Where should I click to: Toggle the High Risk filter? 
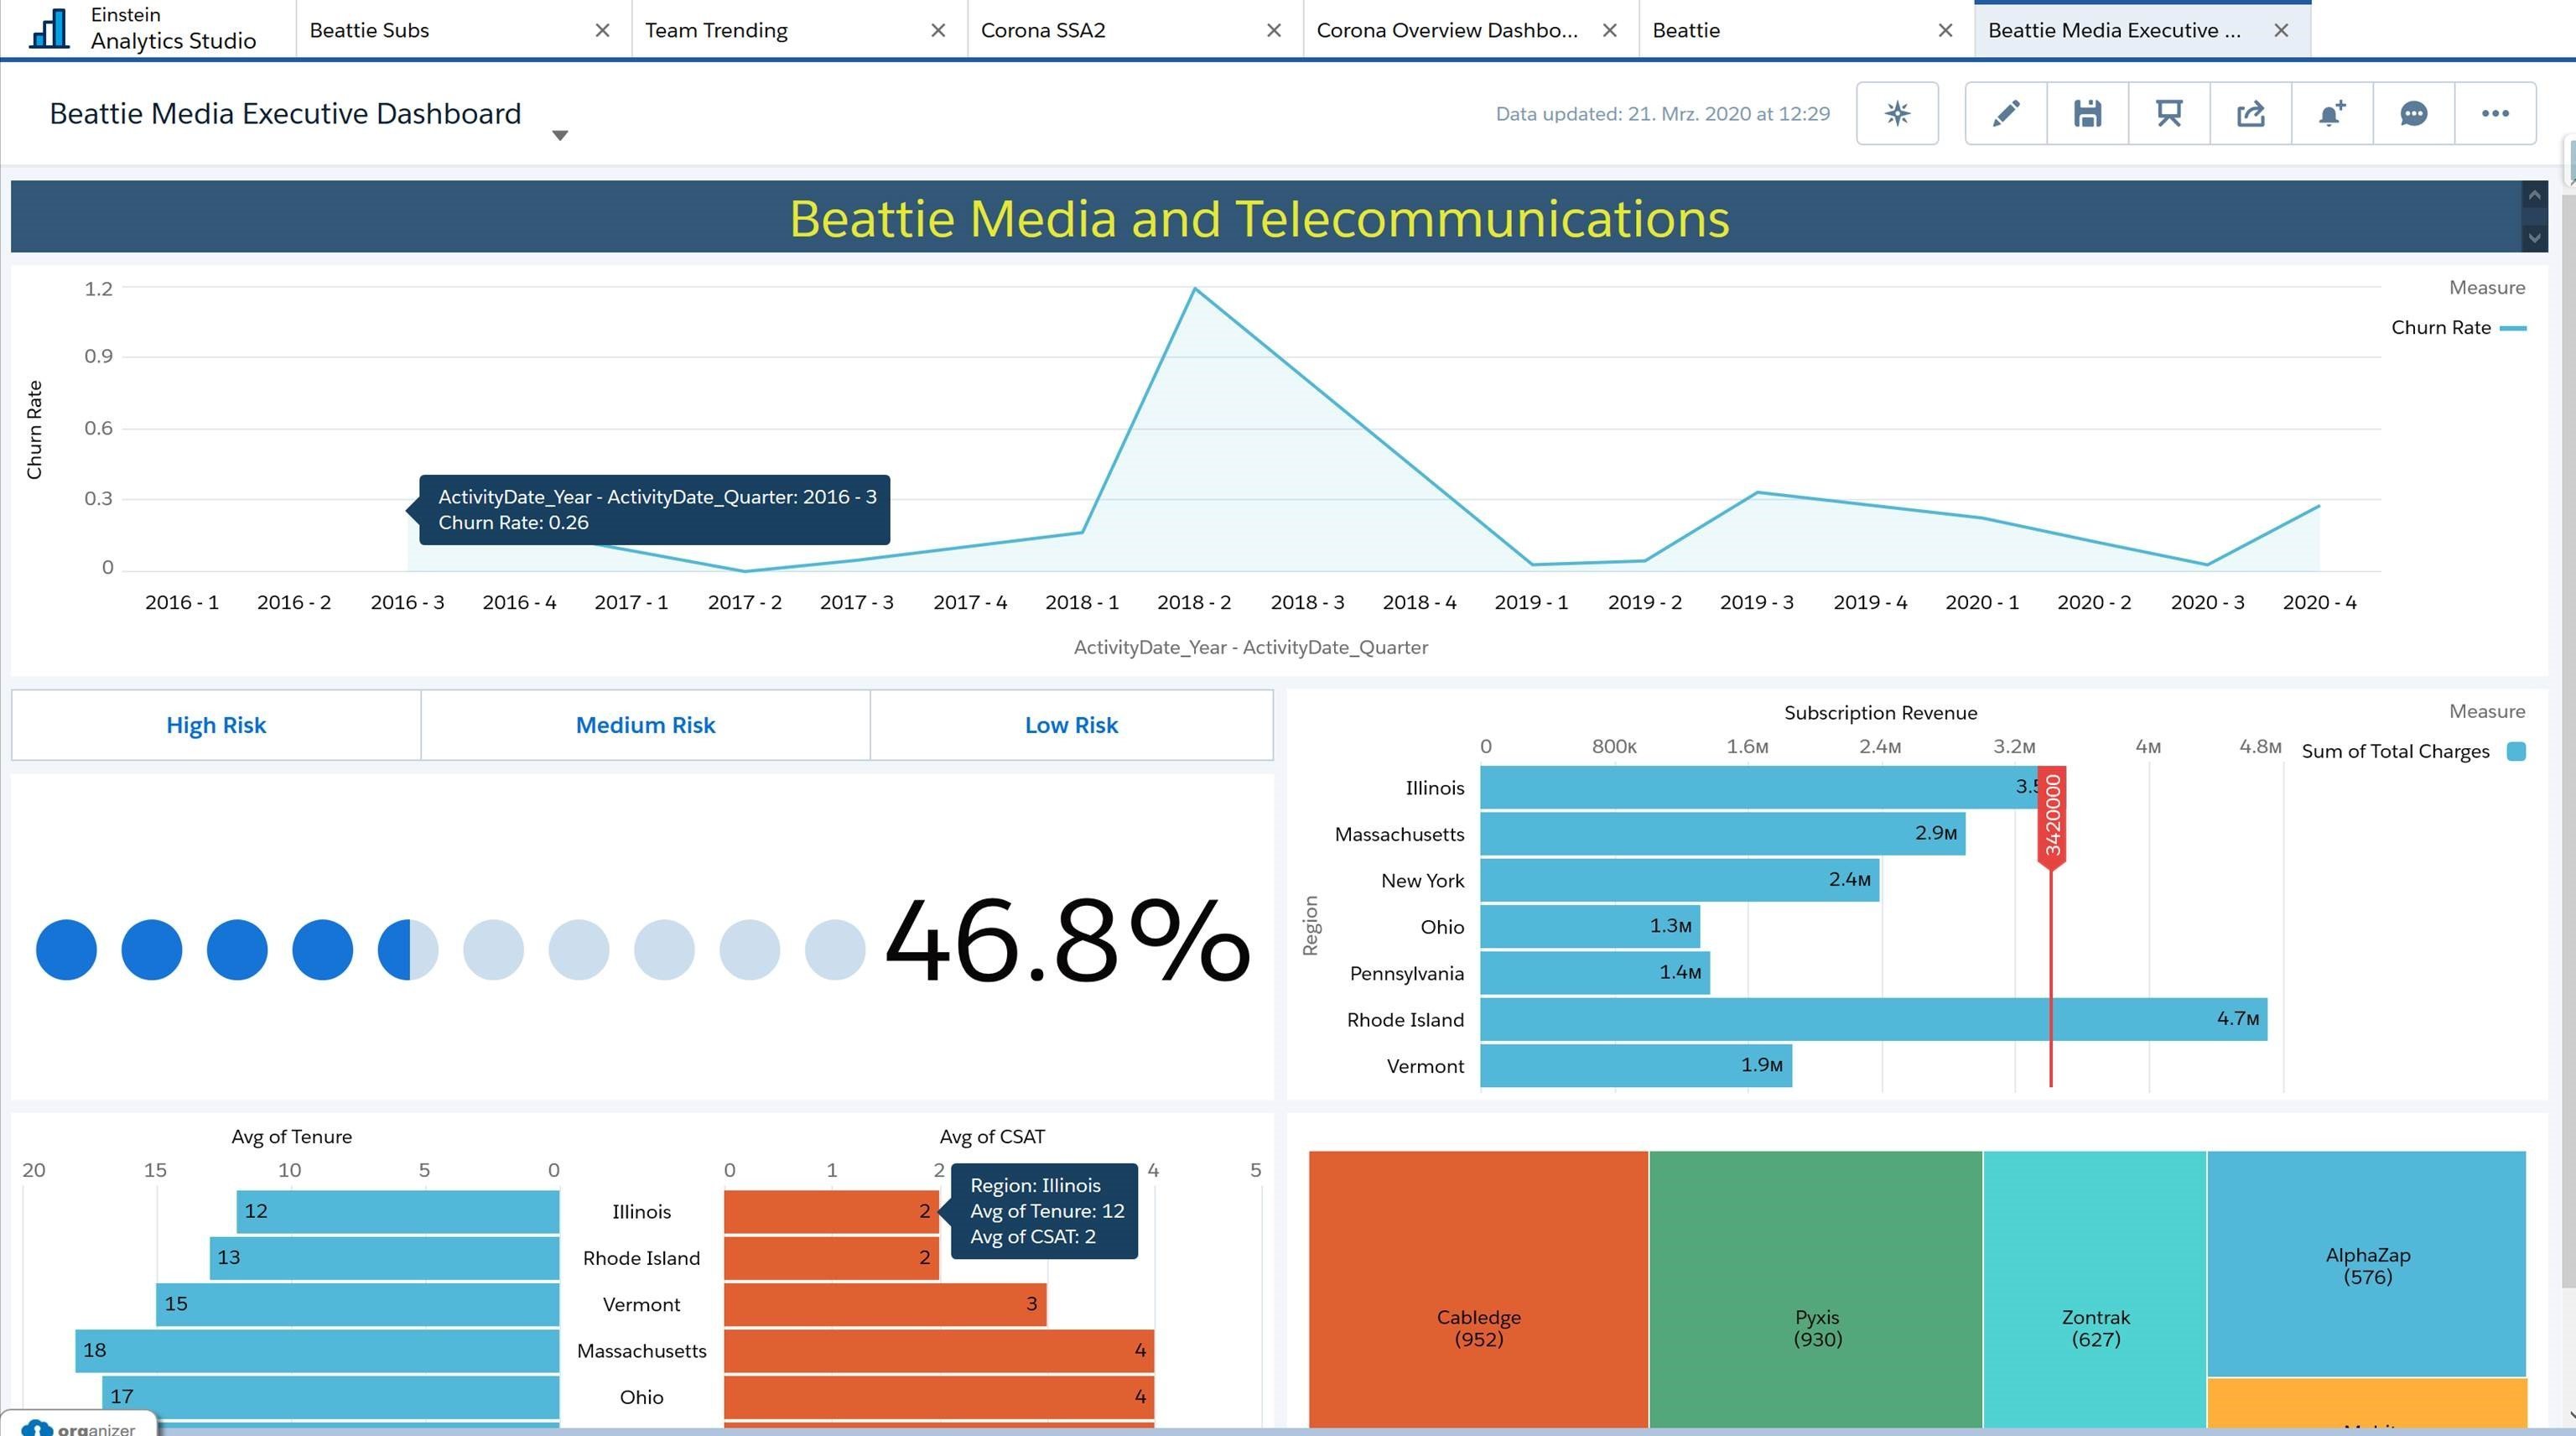216,725
